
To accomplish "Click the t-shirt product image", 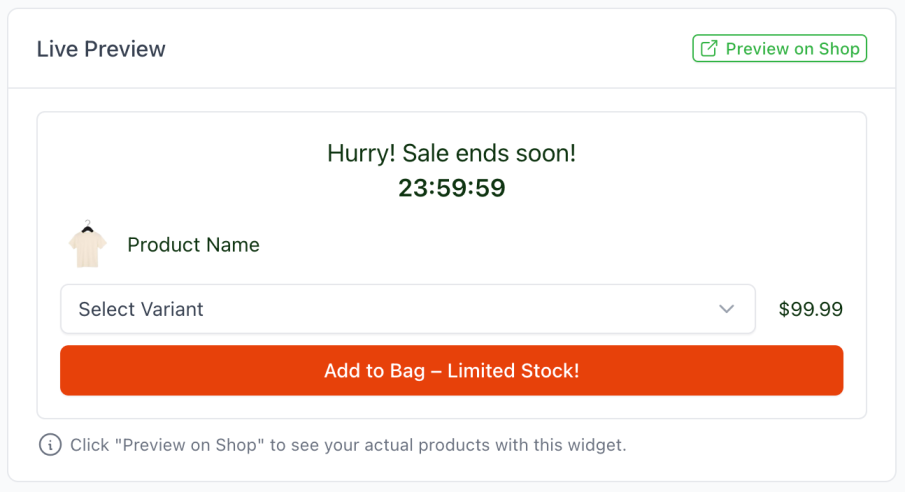I will tap(87, 248).
